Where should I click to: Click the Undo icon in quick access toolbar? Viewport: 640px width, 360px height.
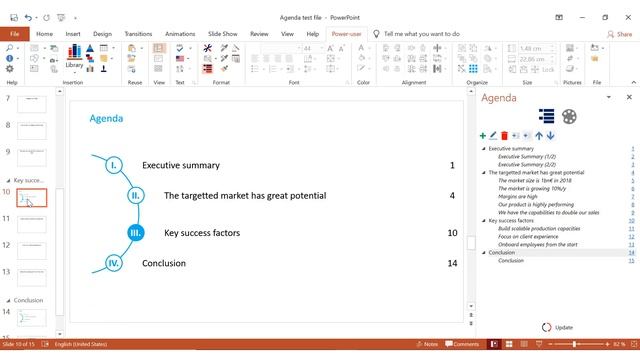28,18
